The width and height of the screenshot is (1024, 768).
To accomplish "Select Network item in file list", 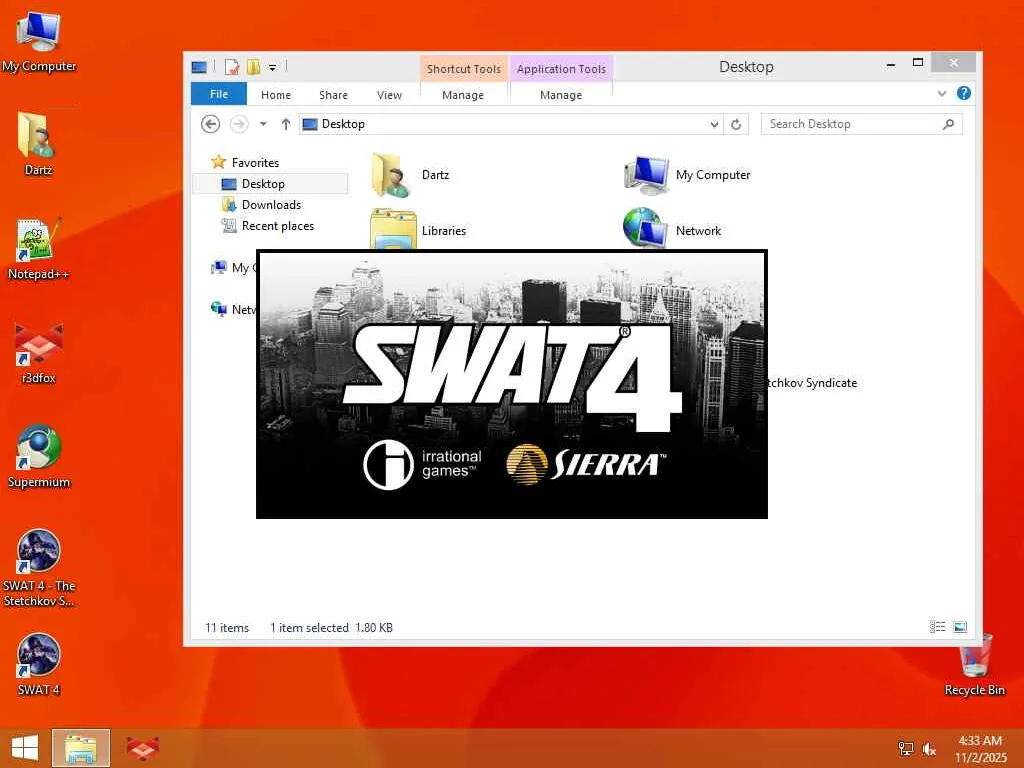I will pyautogui.click(x=672, y=230).
